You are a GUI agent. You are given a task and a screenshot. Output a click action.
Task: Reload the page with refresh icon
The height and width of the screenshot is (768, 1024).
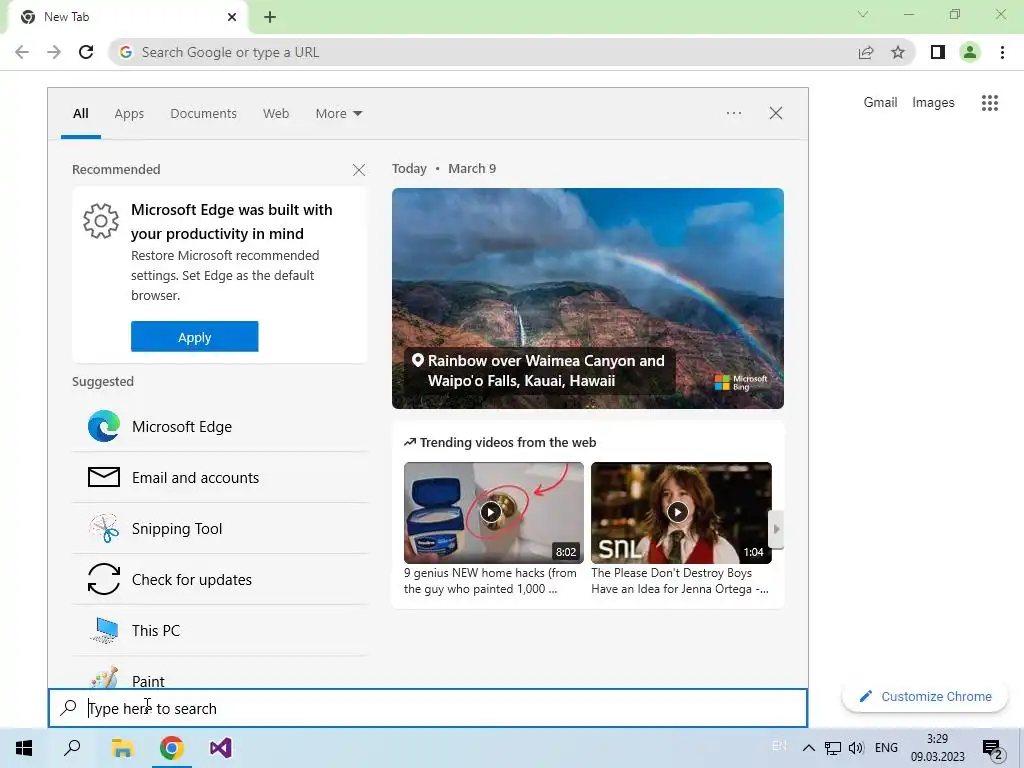point(86,52)
